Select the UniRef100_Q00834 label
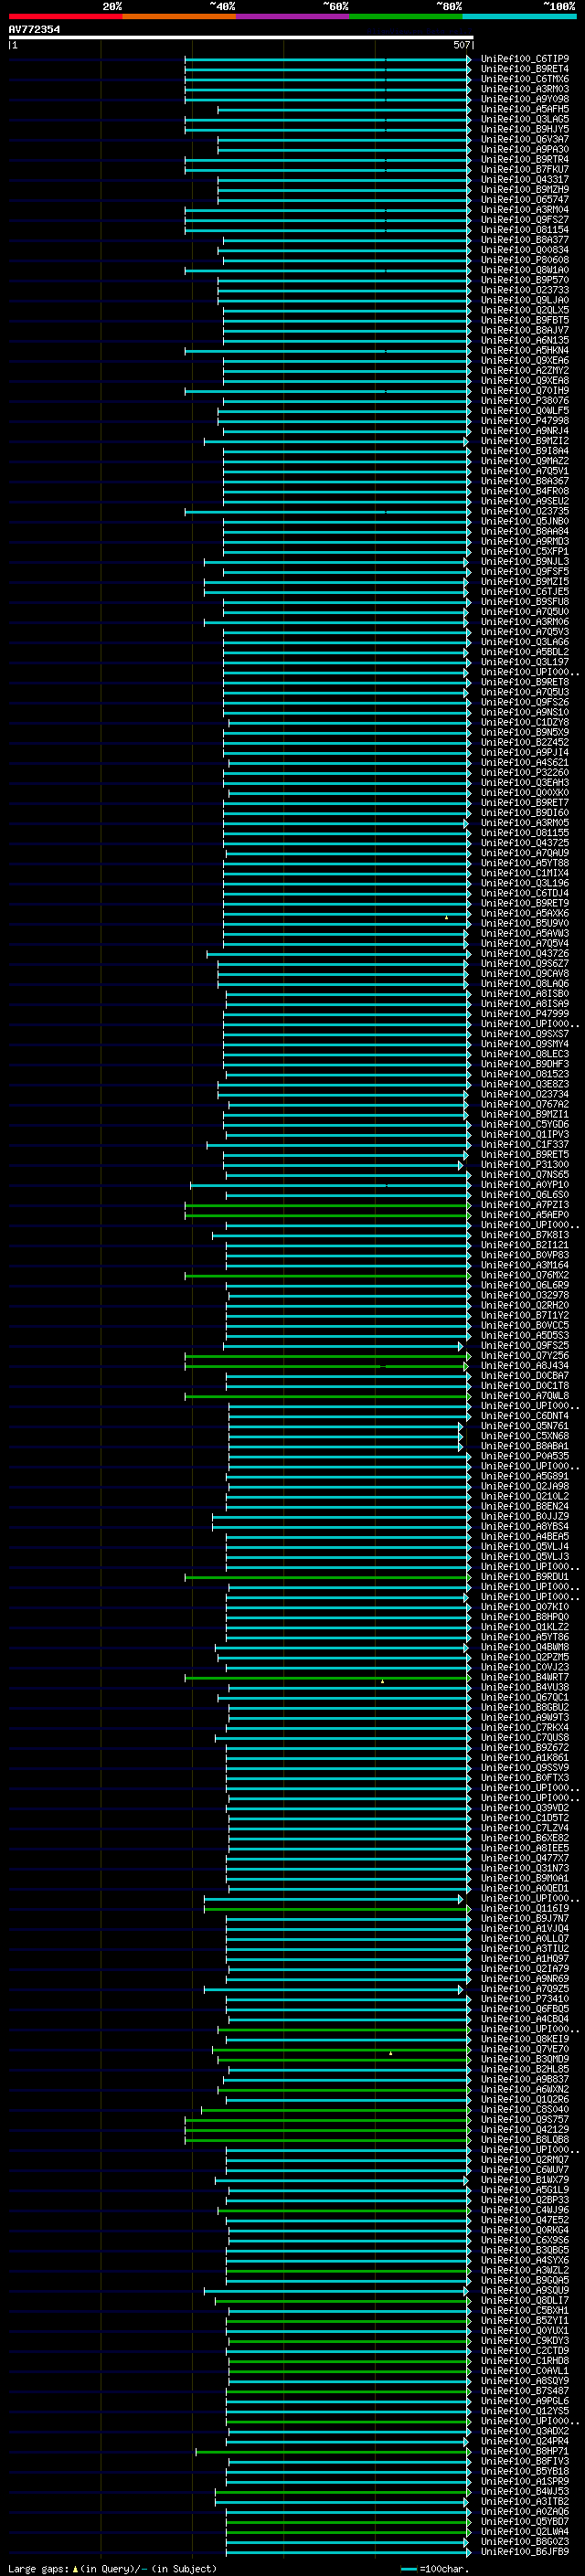585x2576 pixels. click(524, 250)
